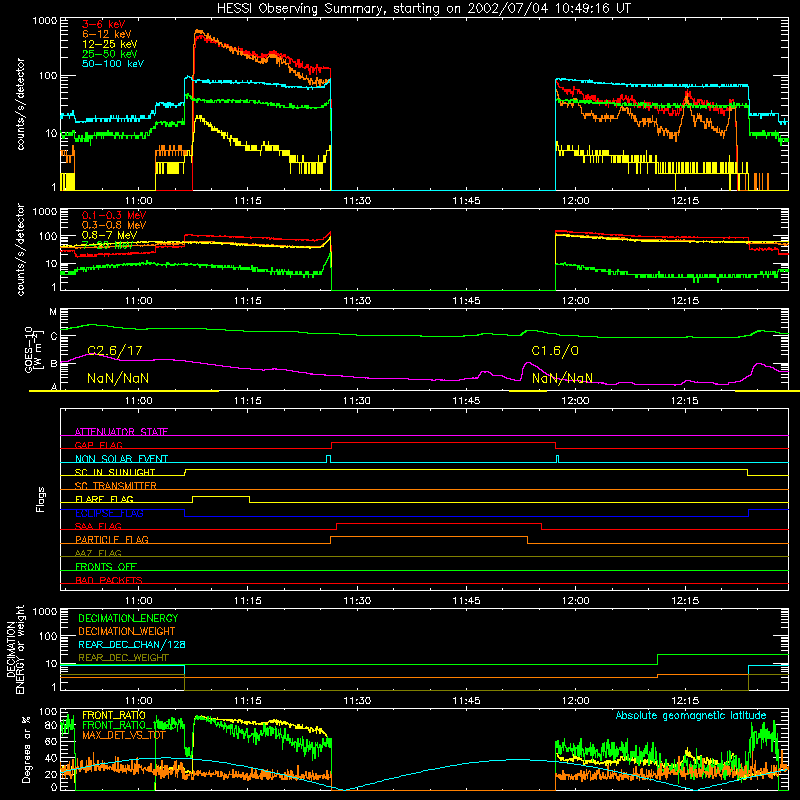This screenshot has height=800, width=800.
Task: Click the 11:30 tick label under the keV panel
Action: coord(357,201)
